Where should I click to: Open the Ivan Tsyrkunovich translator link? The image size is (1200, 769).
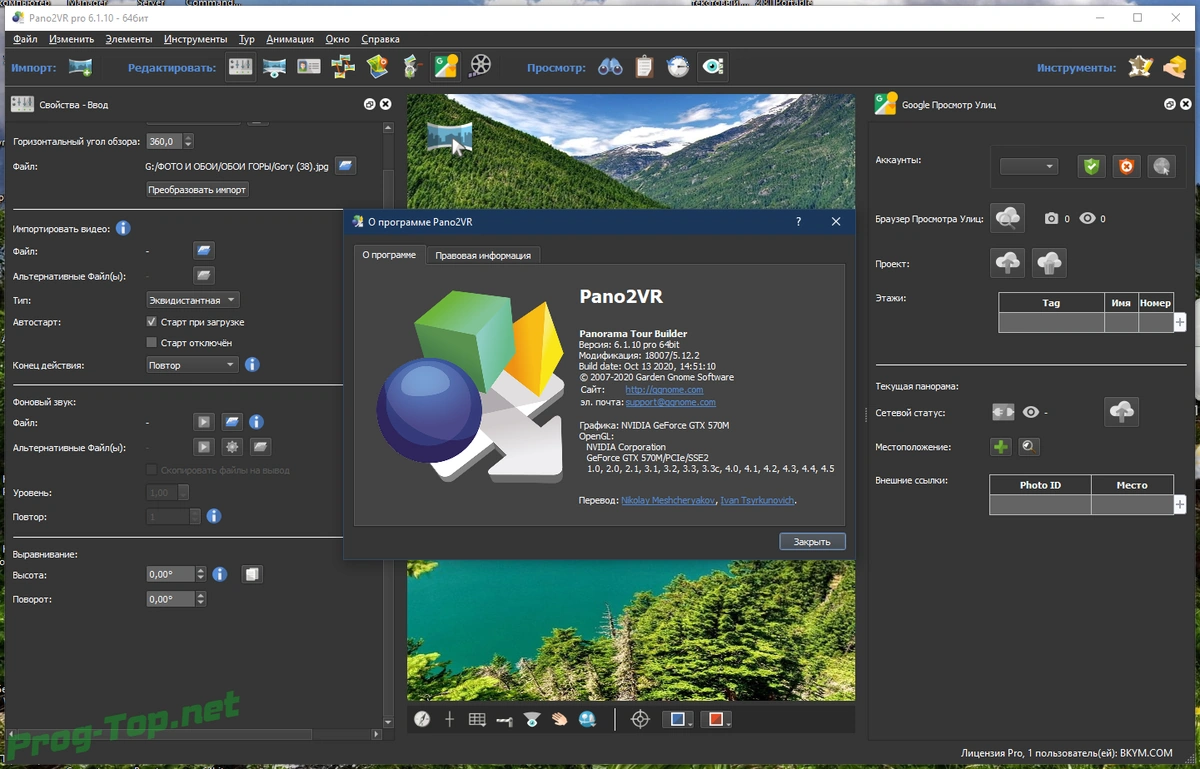759,500
